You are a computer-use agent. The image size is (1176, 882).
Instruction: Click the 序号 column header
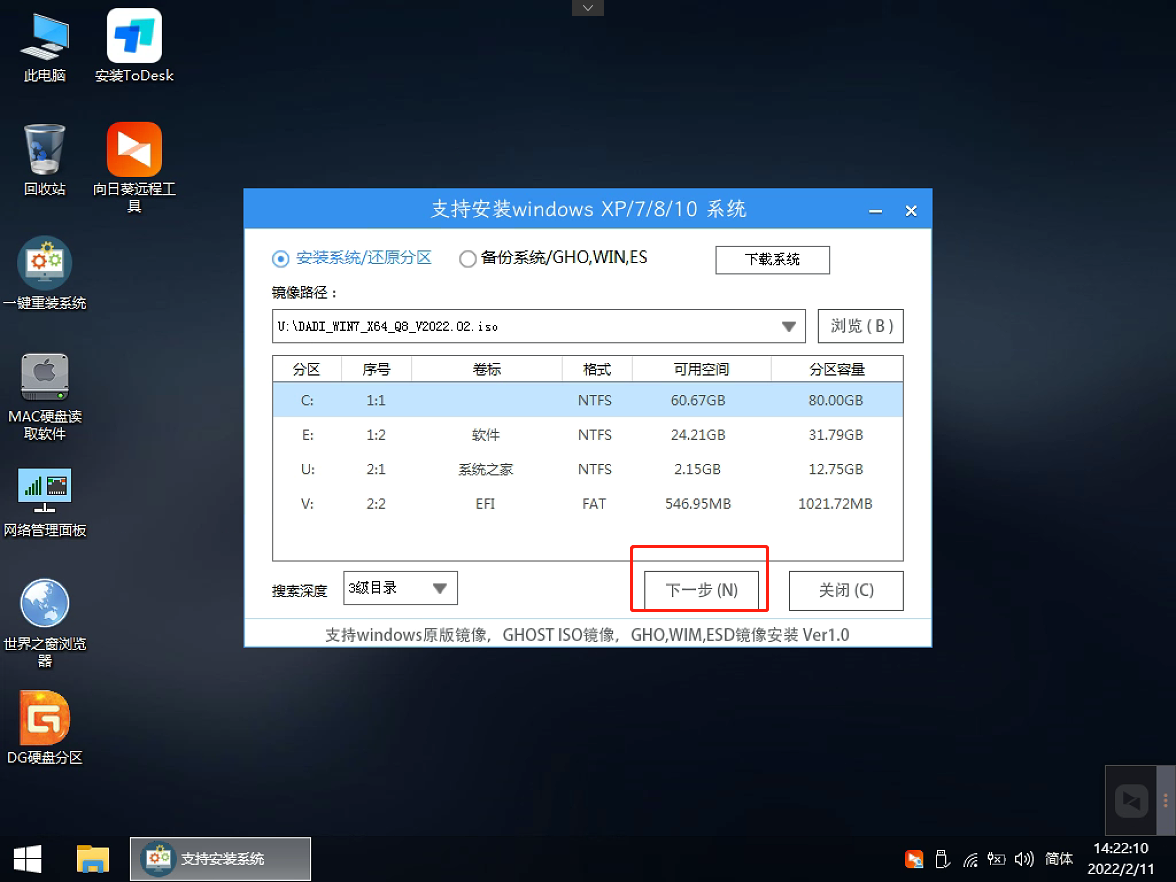tap(376, 369)
